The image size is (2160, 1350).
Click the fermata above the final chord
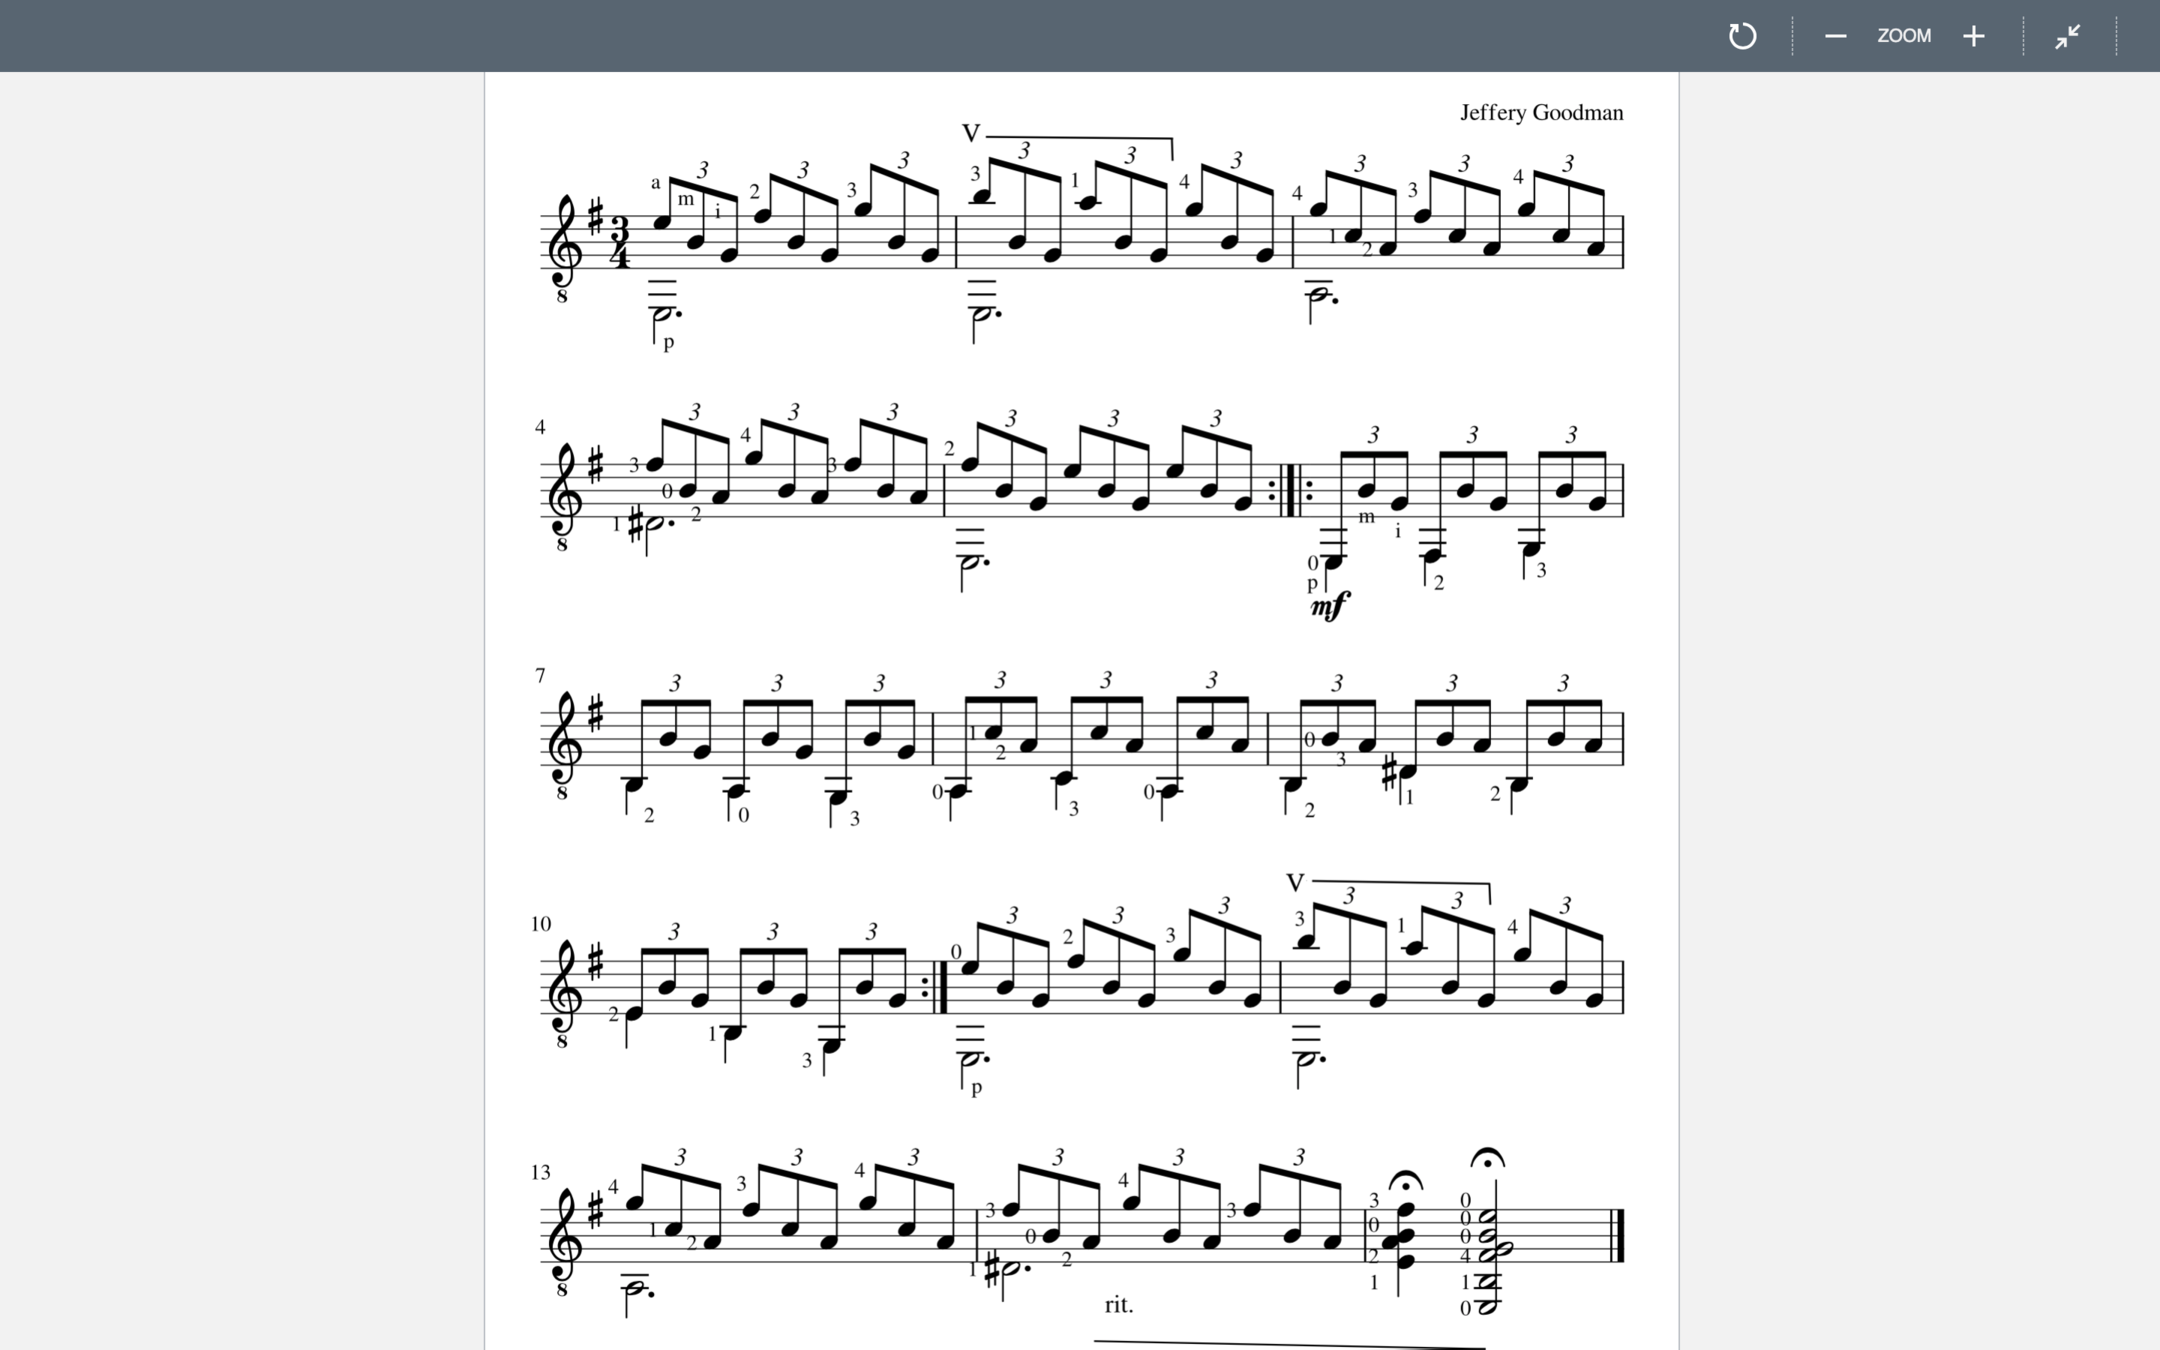click(1487, 1159)
